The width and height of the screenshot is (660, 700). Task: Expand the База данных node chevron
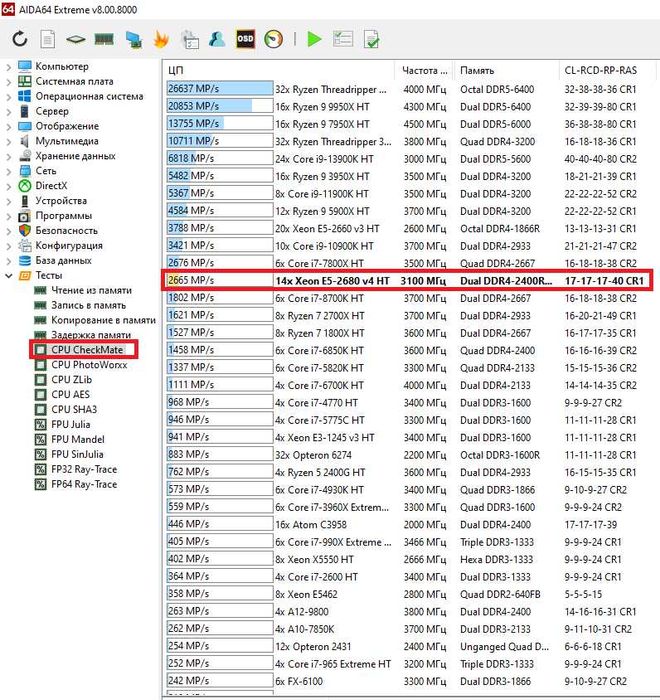tap(8, 261)
